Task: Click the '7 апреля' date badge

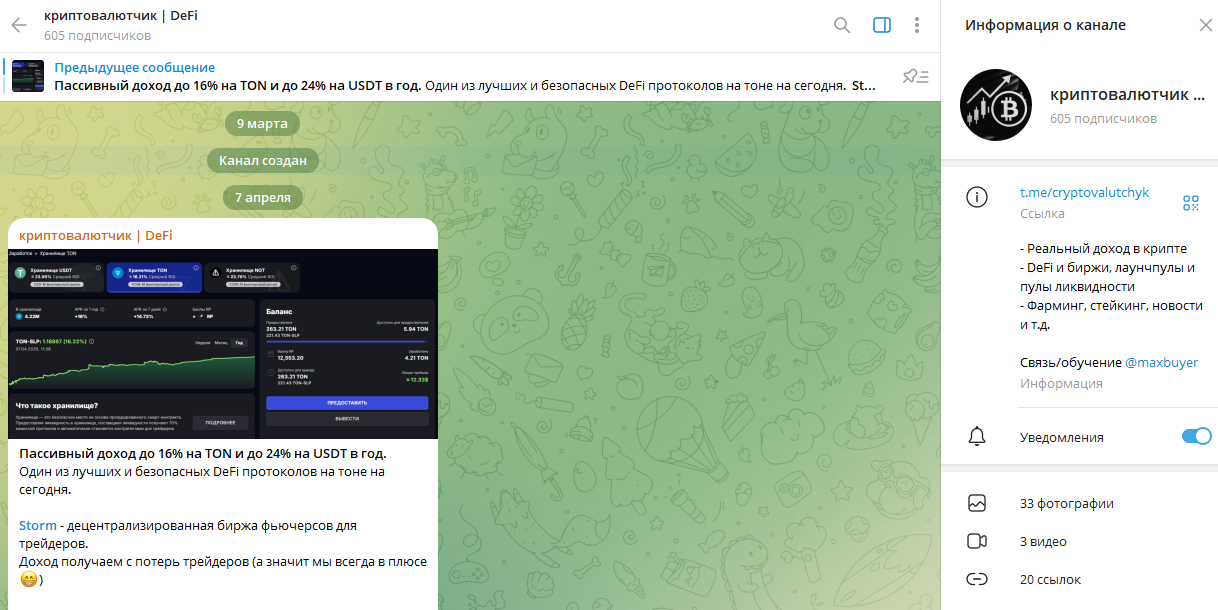Action: (x=263, y=197)
